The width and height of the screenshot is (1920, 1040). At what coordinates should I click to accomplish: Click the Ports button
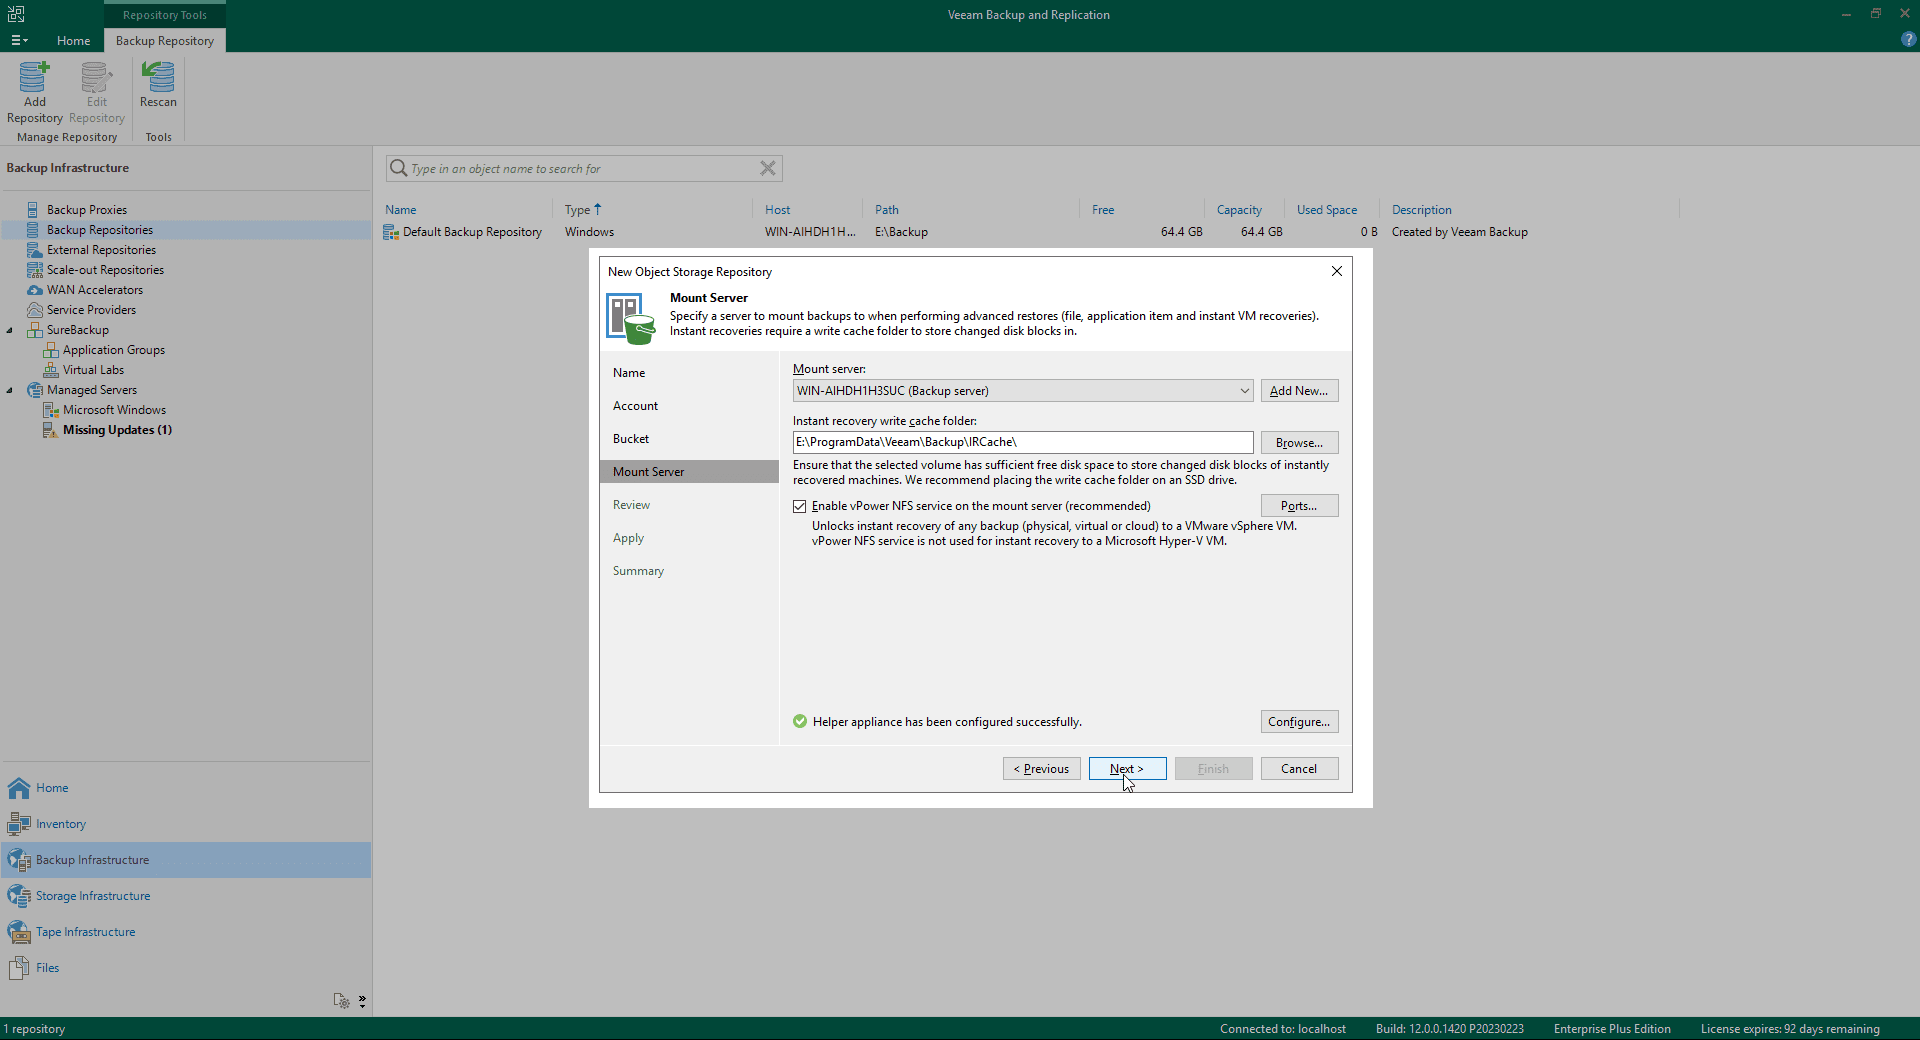pyautogui.click(x=1299, y=506)
